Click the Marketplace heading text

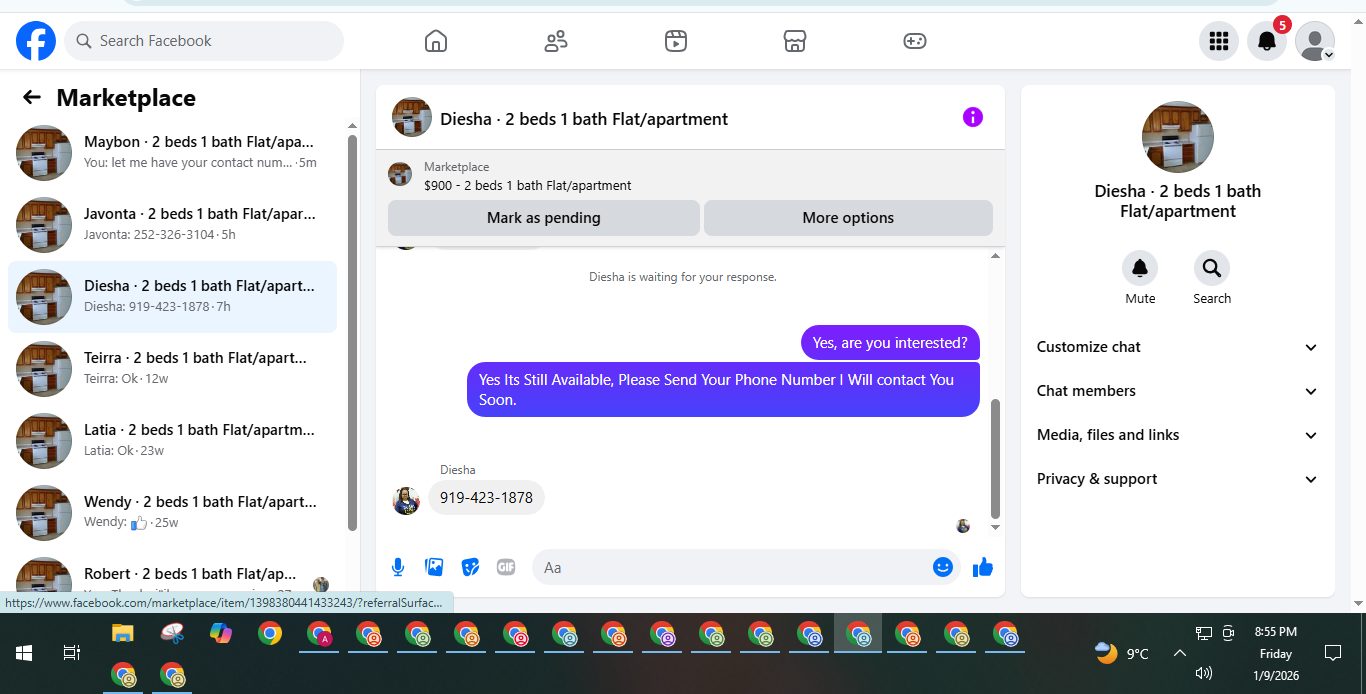coord(126,98)
